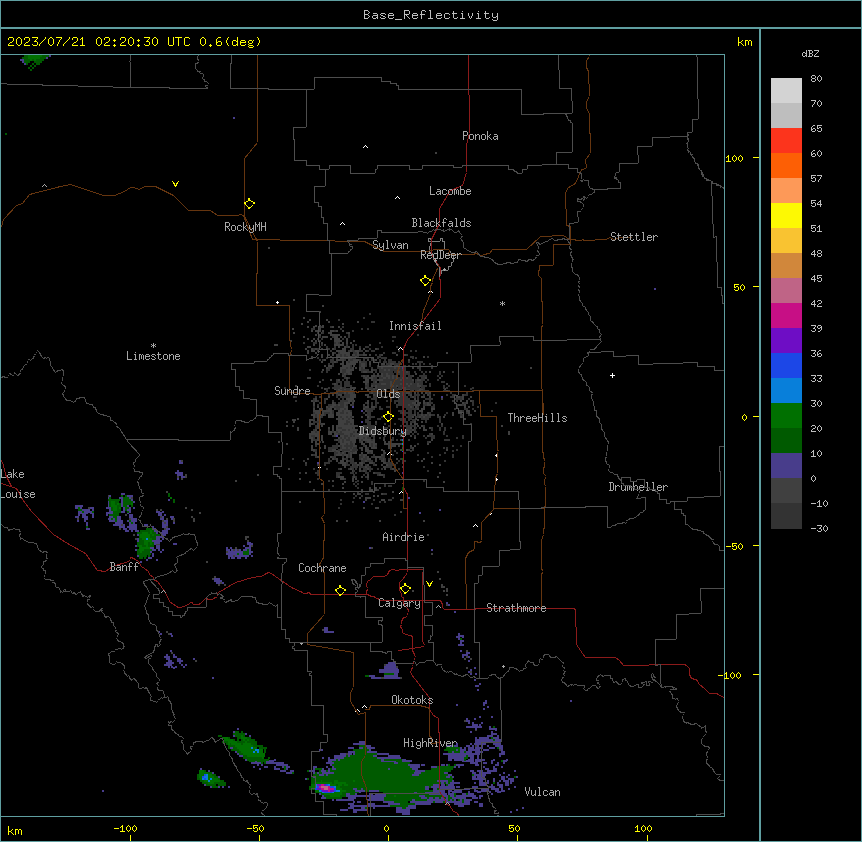Viewport: 862px width, 842px height.
Task: Select the Limestone label
Action: tap(153, 356)
